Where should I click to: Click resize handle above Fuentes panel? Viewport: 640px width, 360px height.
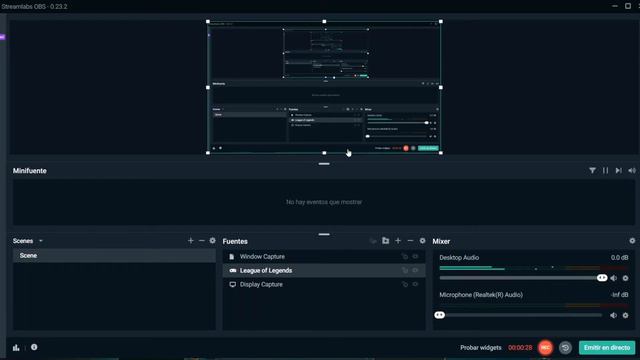tap(324, 234)
